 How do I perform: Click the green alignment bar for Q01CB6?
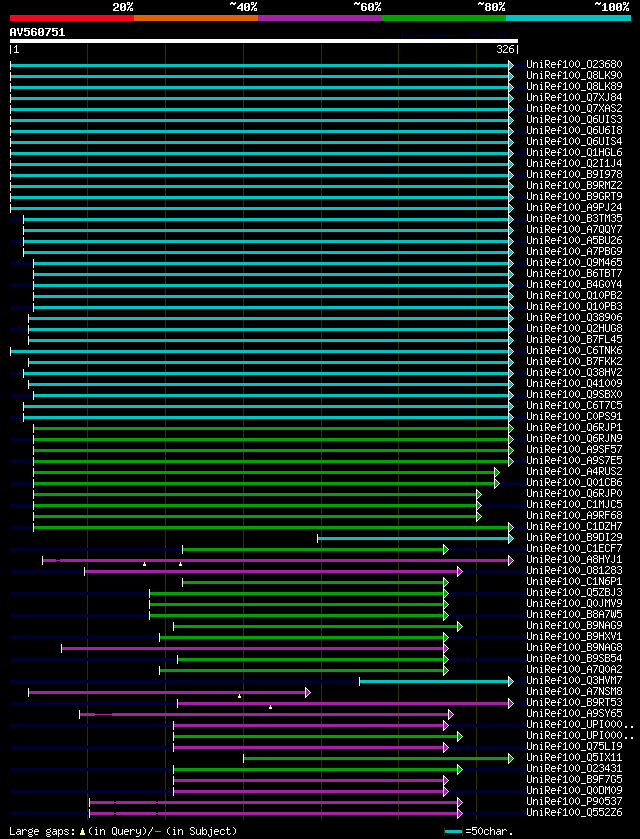point(264,483)
